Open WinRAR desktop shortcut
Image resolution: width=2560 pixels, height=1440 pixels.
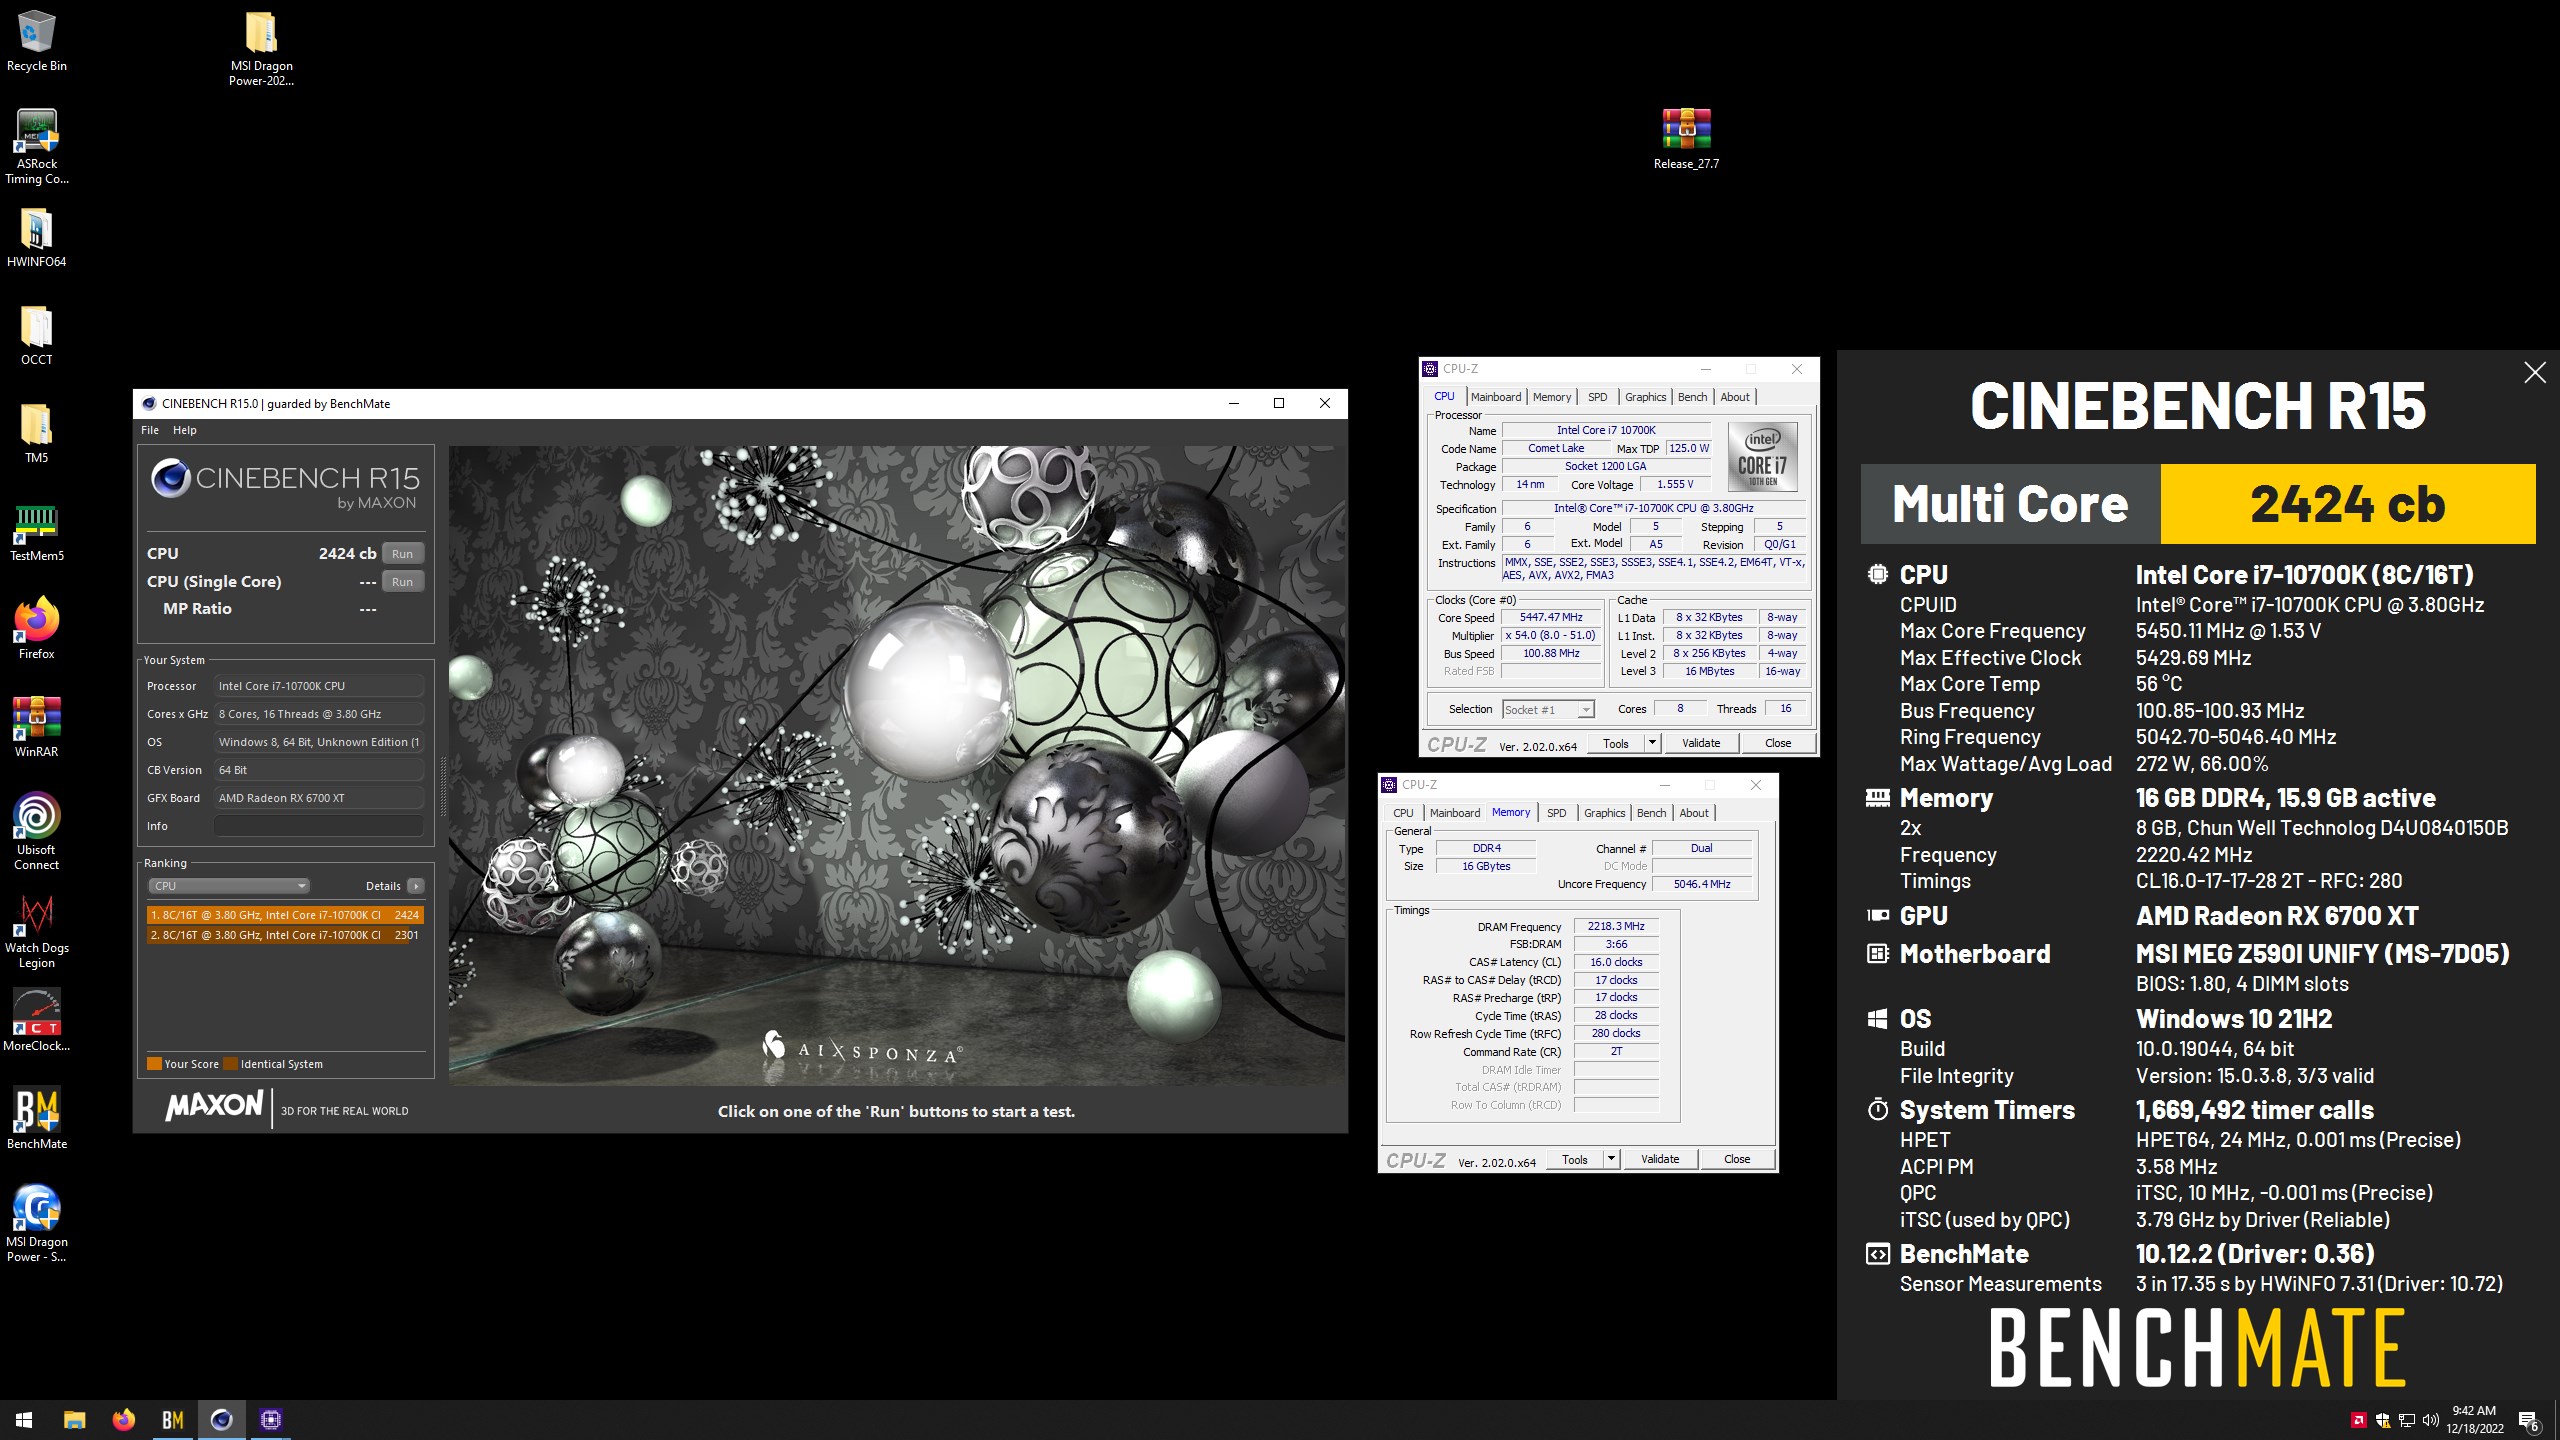(x=36, y=728)
